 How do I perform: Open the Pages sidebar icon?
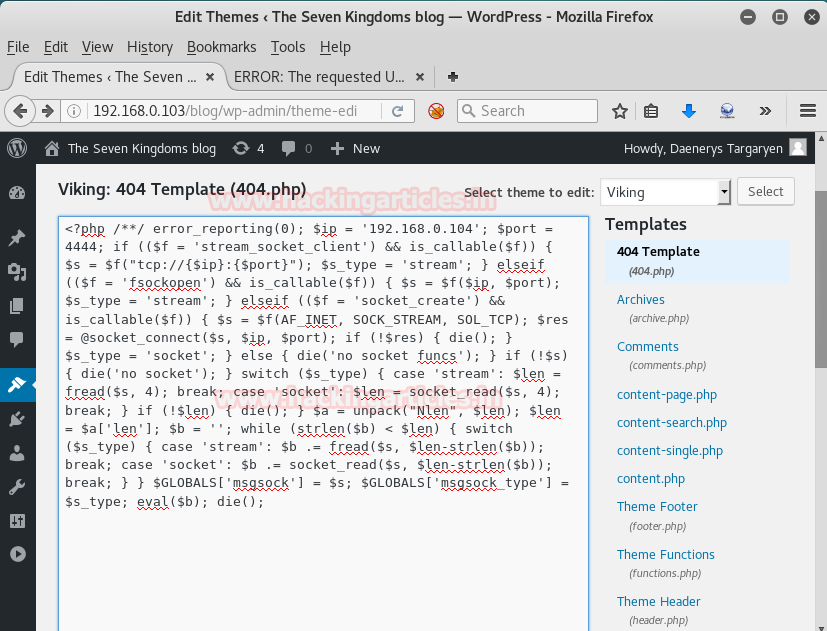click(17, 306)
